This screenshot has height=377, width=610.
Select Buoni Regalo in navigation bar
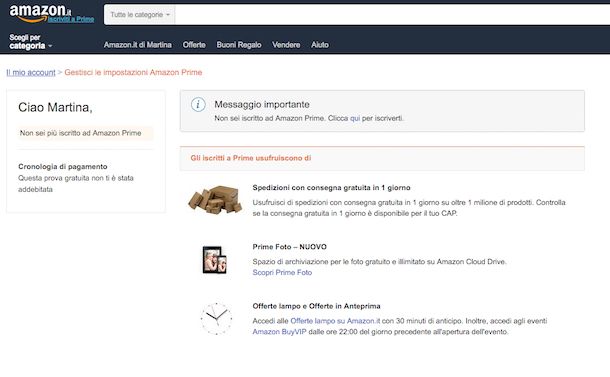[239, 45]
